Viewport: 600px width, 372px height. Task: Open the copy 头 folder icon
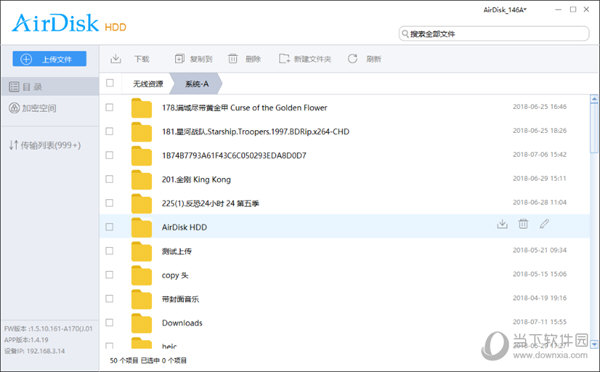[x=142, y=276]
